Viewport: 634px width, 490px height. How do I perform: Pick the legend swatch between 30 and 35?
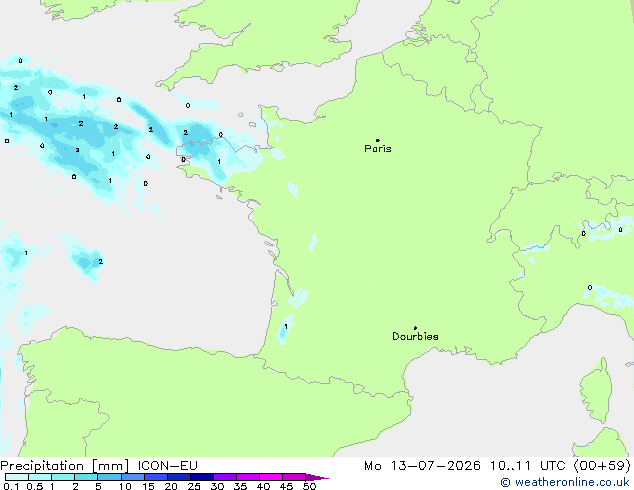(225, 477)
